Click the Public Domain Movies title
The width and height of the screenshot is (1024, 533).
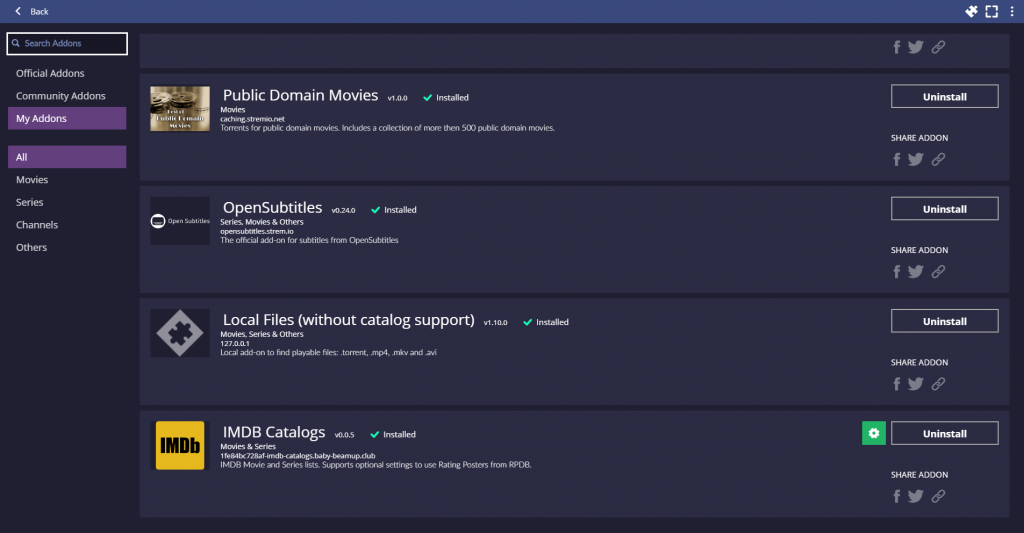(x=300, y=95)
